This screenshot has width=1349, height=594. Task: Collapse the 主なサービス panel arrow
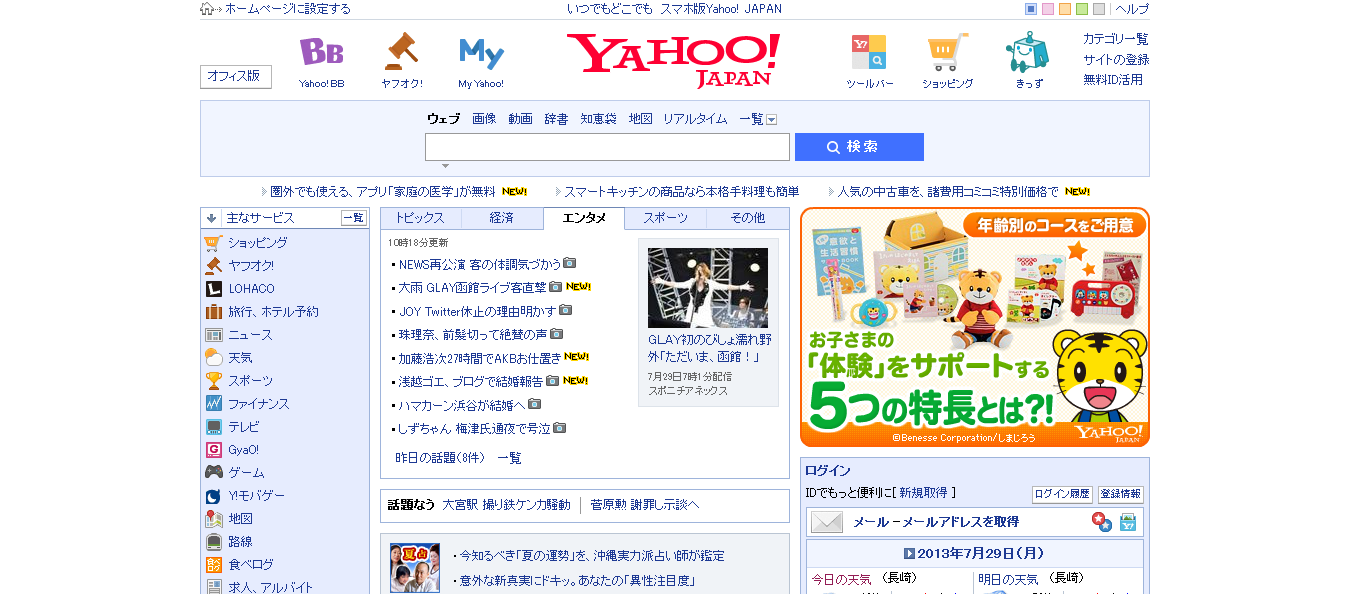pos(212,218)
